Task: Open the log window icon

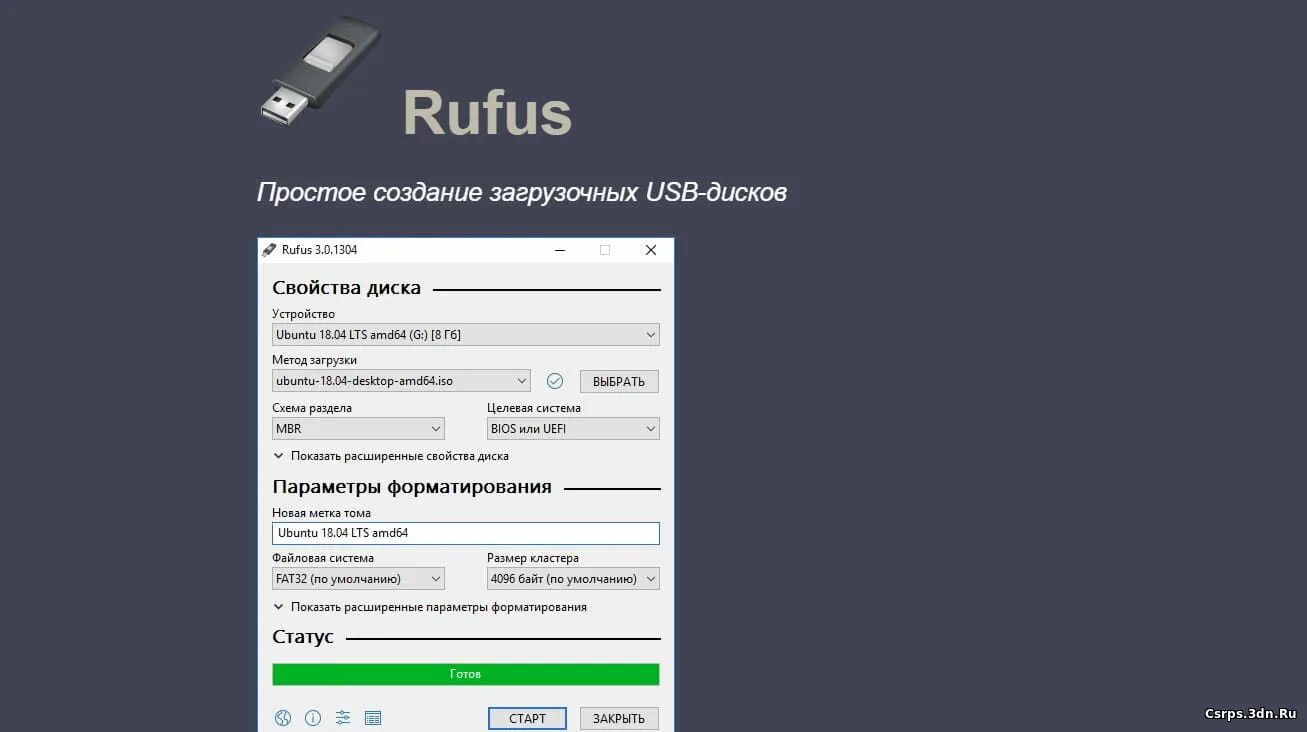Action: (373, 718)
